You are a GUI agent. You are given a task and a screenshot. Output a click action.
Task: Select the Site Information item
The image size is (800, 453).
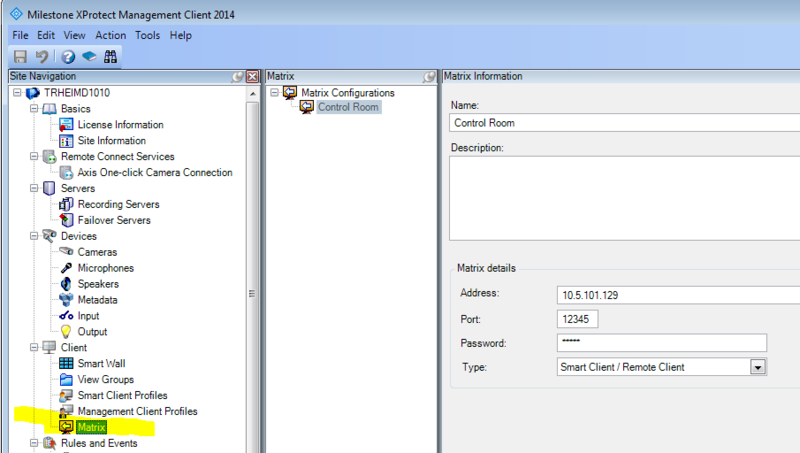pyautogui.click(x=111, y=140)
